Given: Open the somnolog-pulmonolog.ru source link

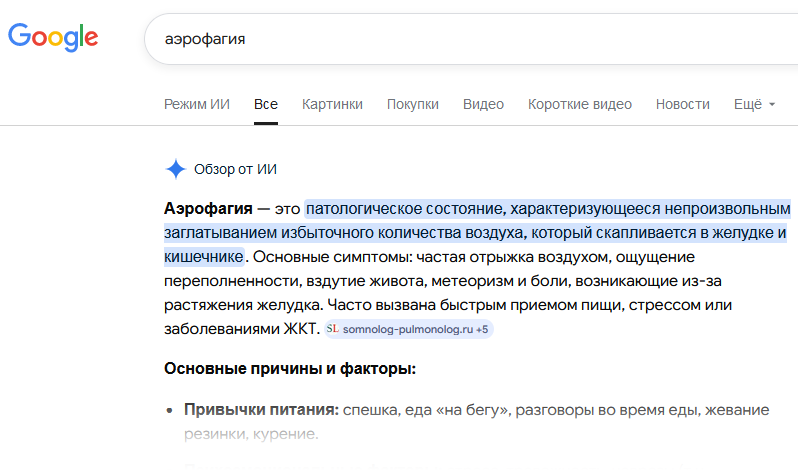Looking at the screenshot, I should coord(408,329).
